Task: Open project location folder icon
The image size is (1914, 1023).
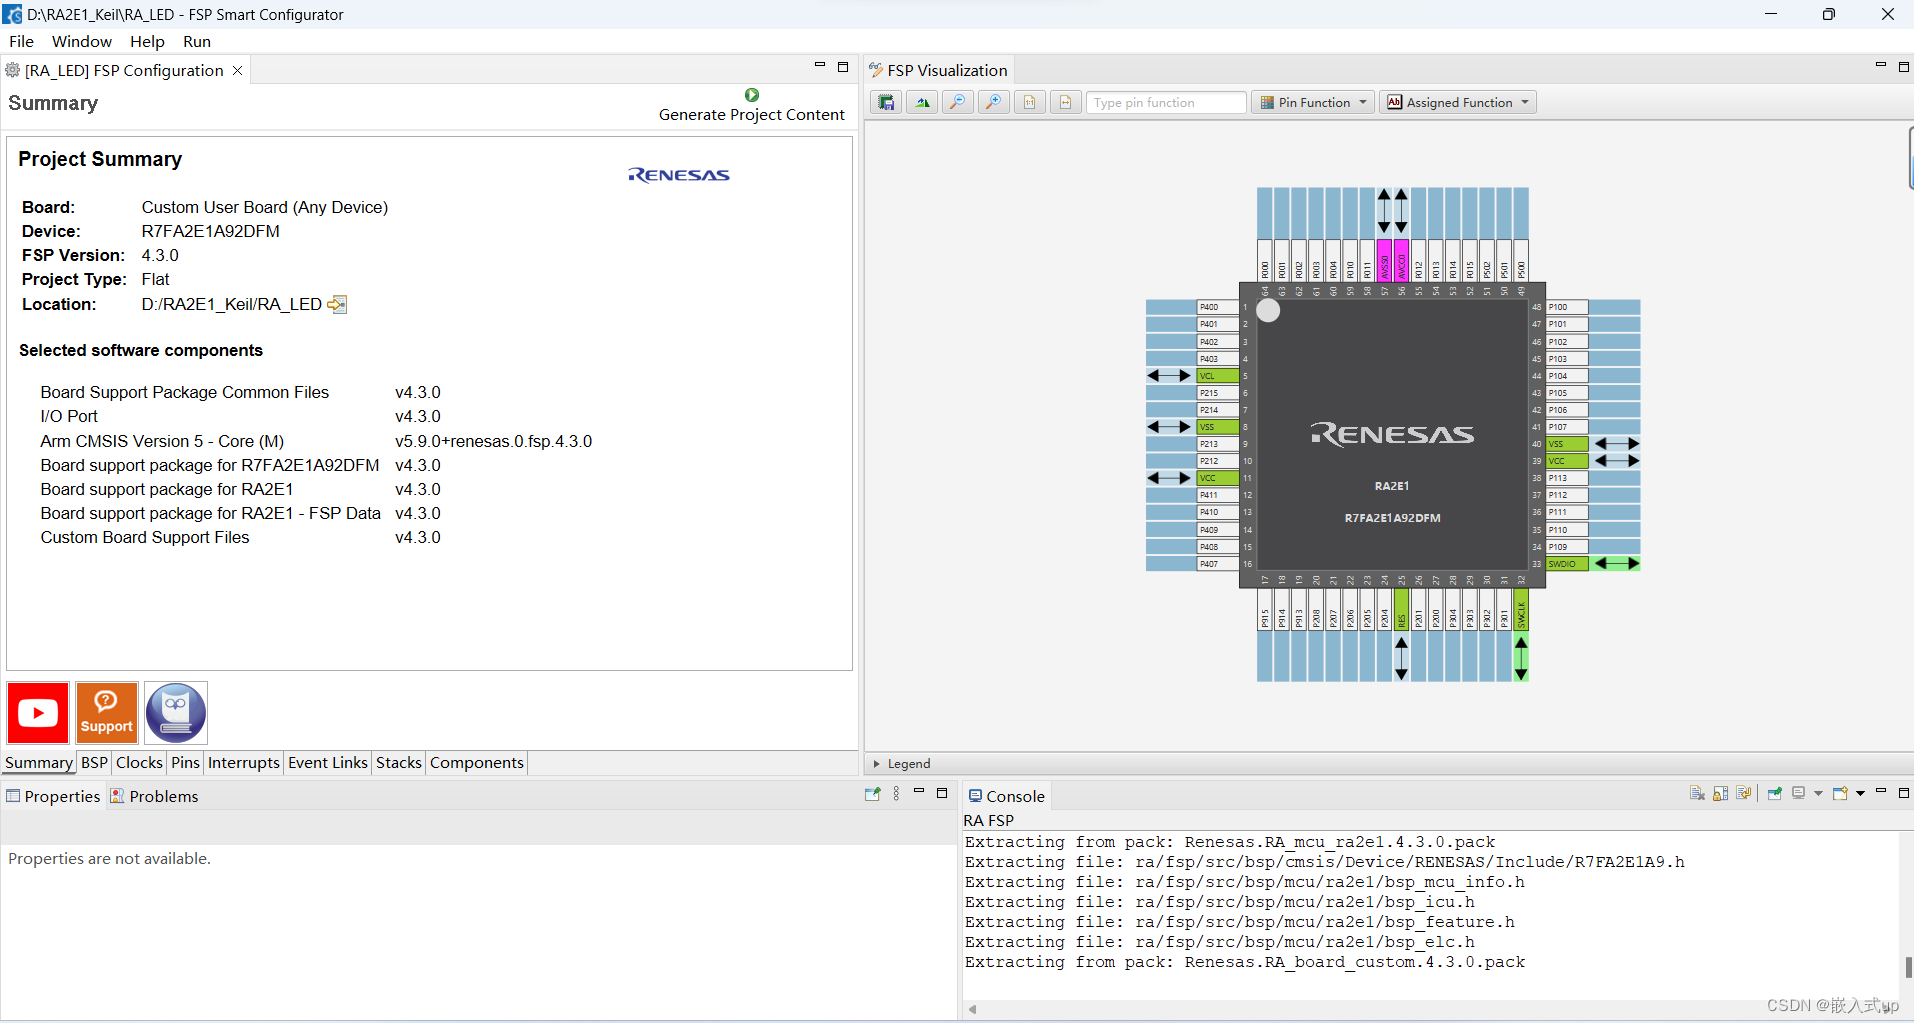Action: pyautogui.click(x=338, y=304)
